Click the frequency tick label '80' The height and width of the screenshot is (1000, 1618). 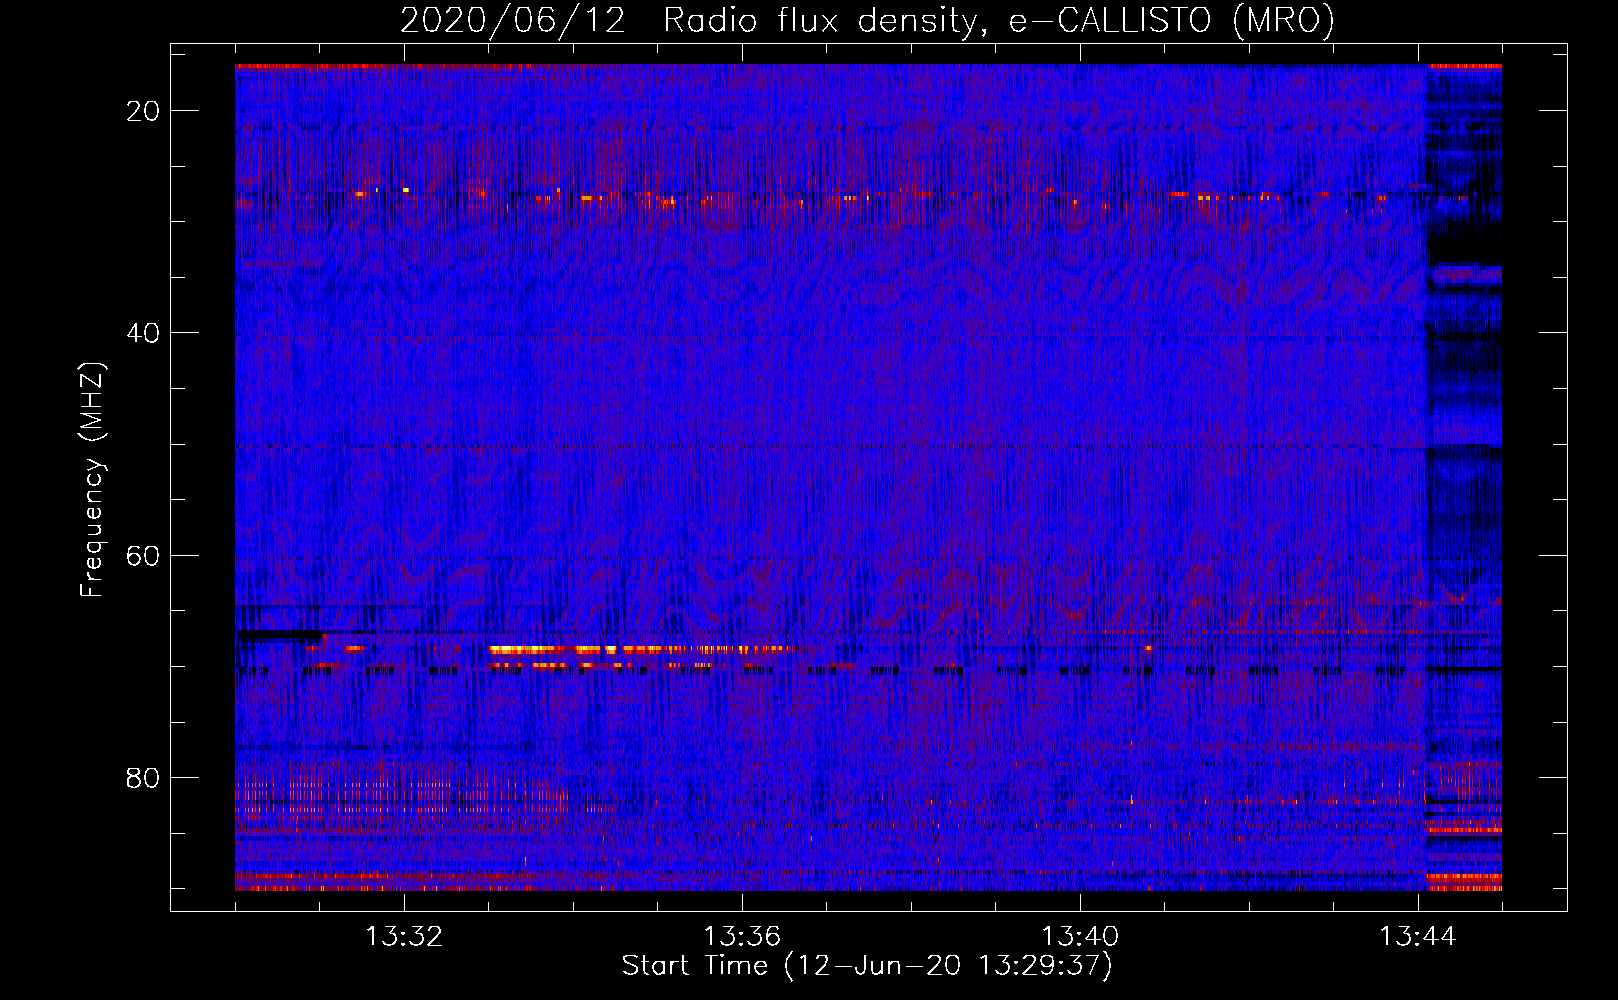144,778
